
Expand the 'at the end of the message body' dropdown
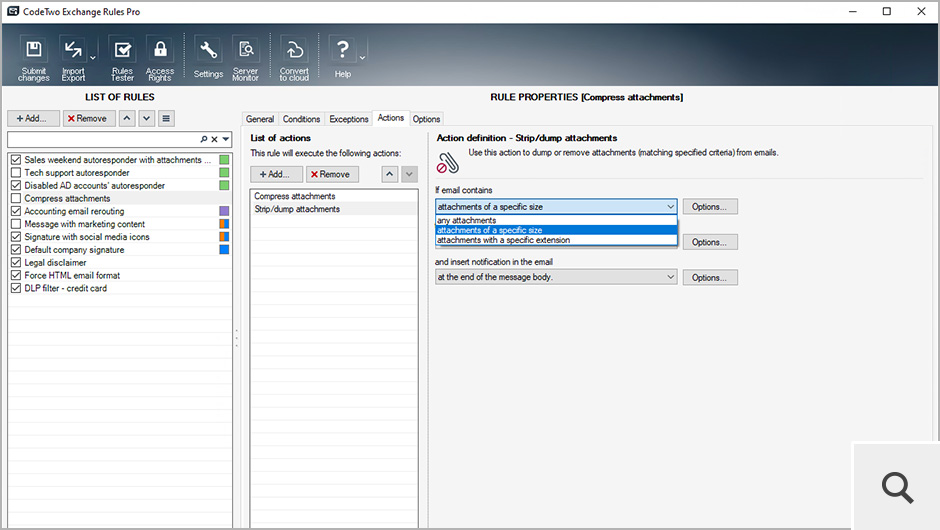point(670,277)
